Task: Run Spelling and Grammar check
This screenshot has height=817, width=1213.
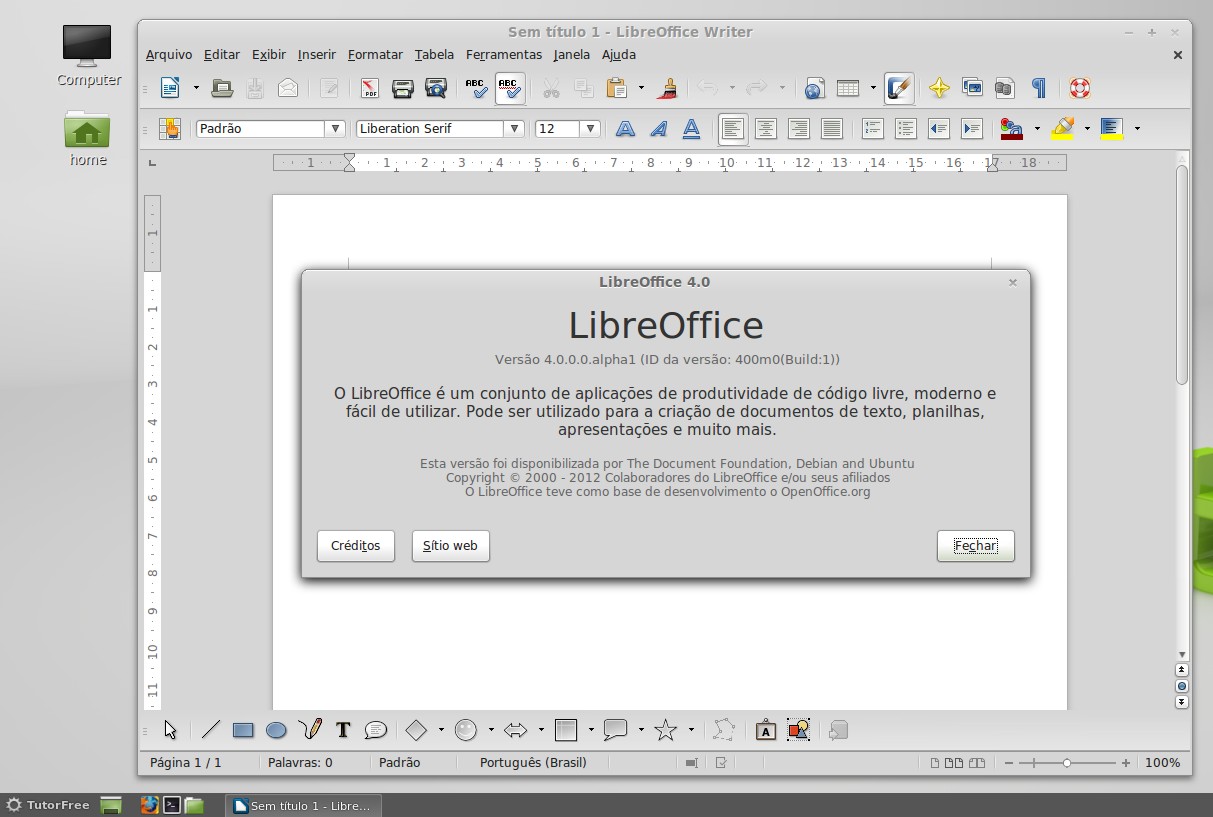Action: pyautogui.click(x=477, y=88)
